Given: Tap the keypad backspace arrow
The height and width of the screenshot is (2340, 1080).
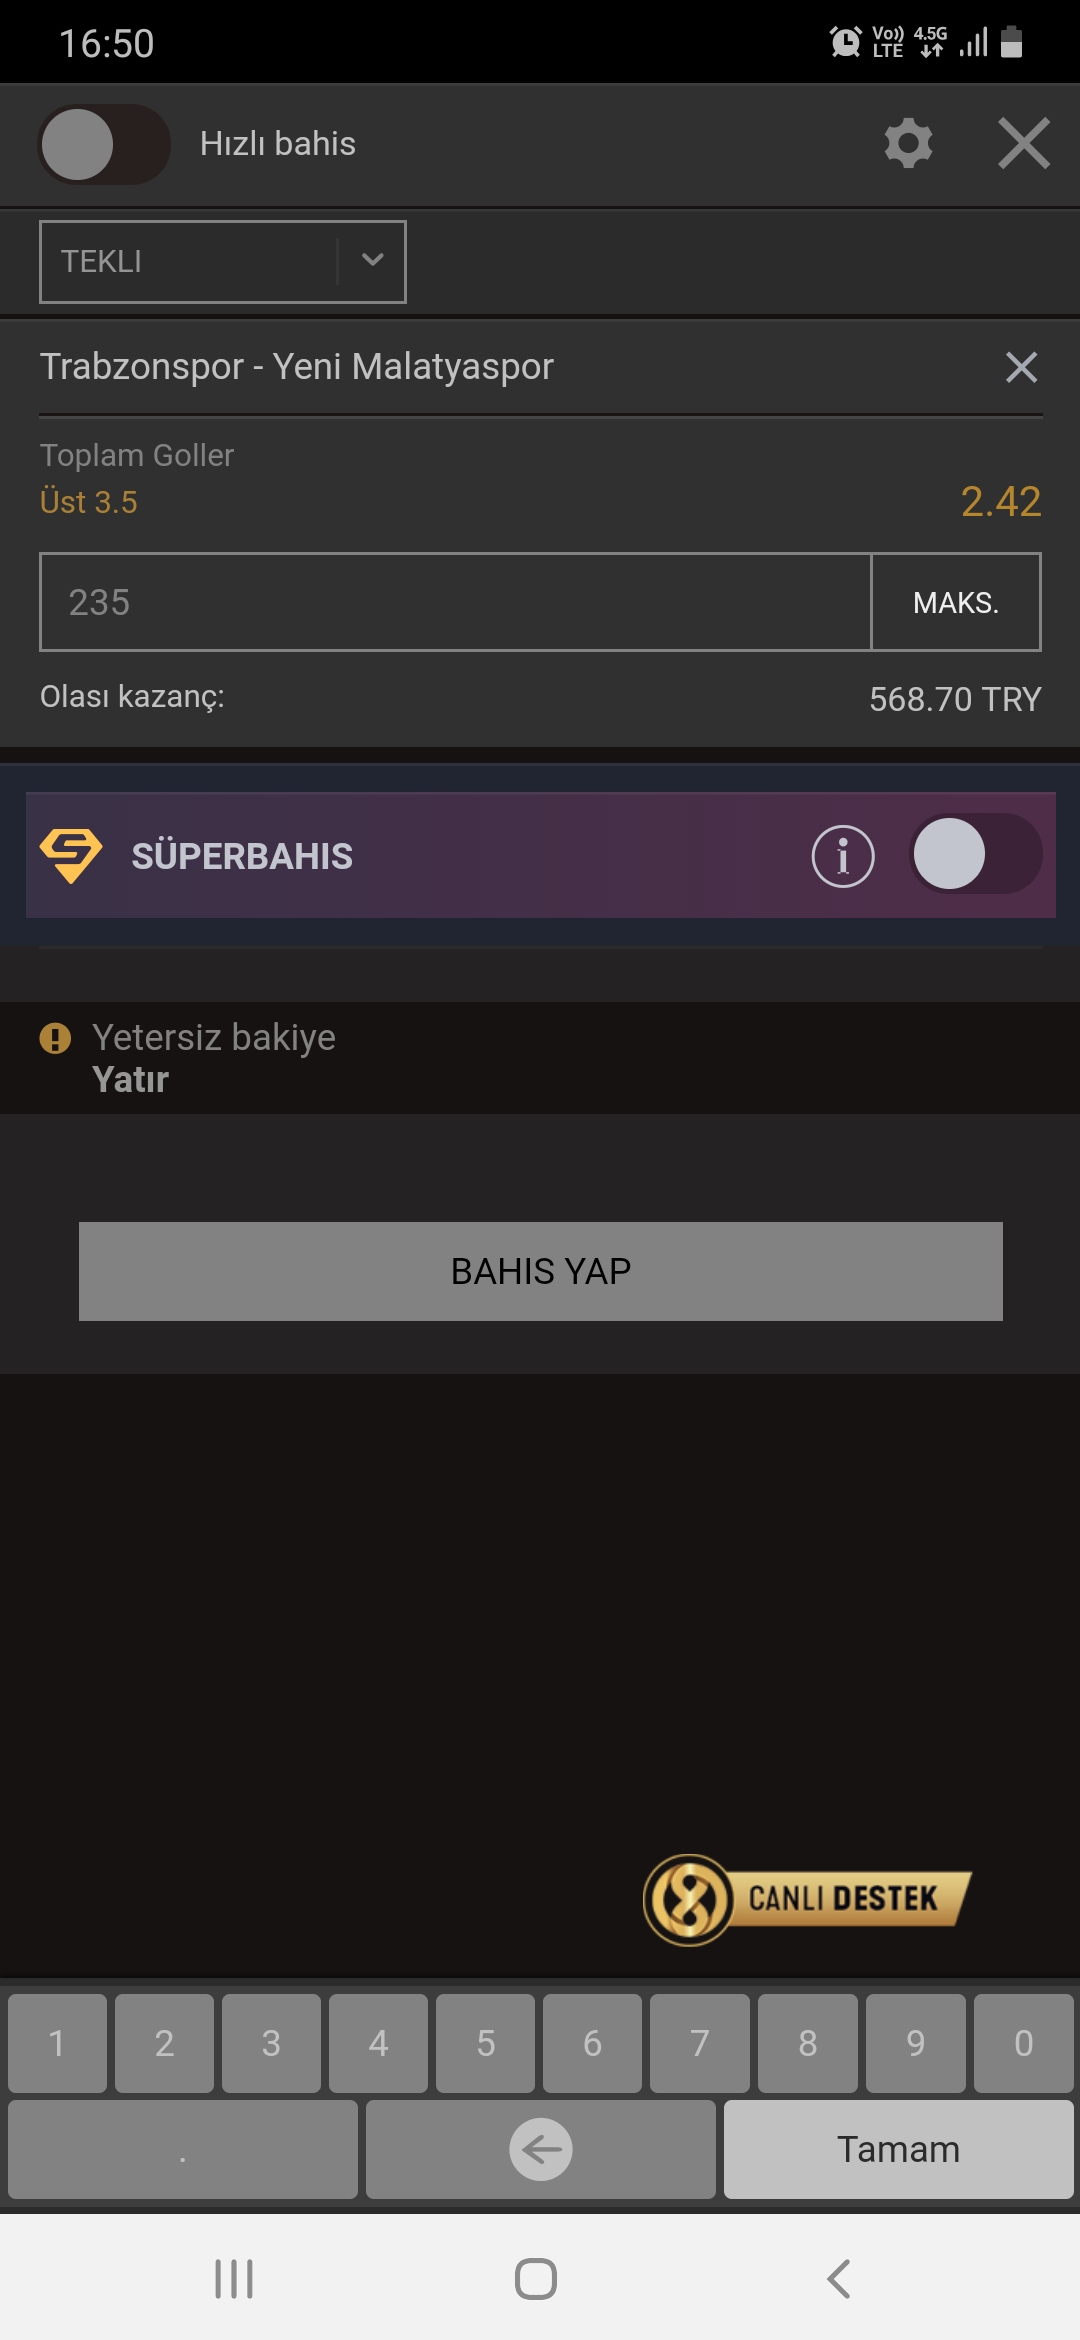Looking at the screenshot, I should (541, 2149).
